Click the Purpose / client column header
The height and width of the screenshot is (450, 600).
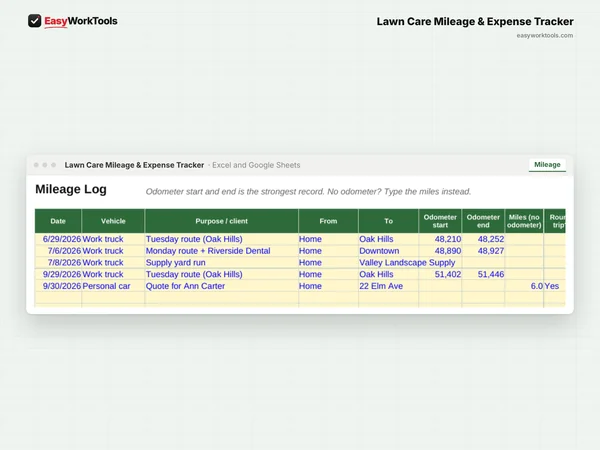222,221
